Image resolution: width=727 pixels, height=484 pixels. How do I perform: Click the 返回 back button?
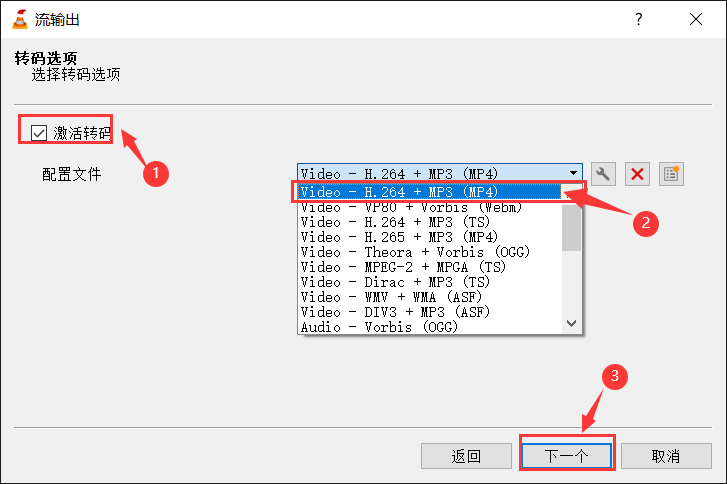[466, 456]
